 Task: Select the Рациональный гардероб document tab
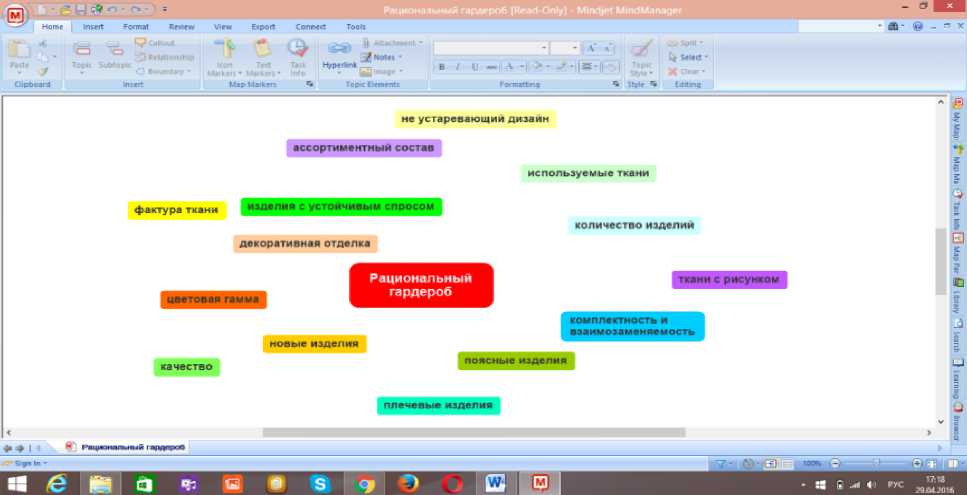(126, 446)
